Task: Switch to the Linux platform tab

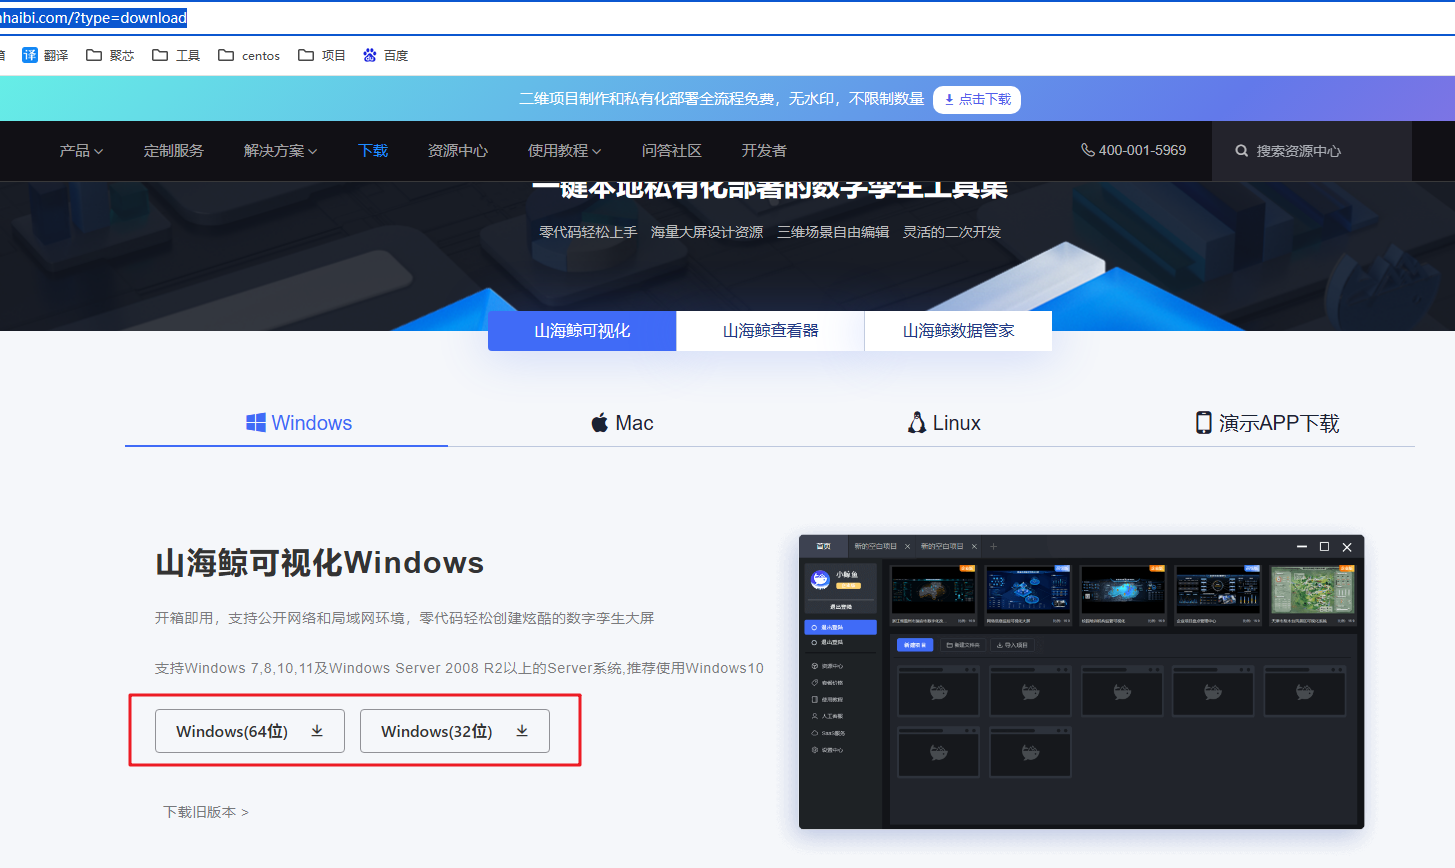Action: tap(944, 423)
